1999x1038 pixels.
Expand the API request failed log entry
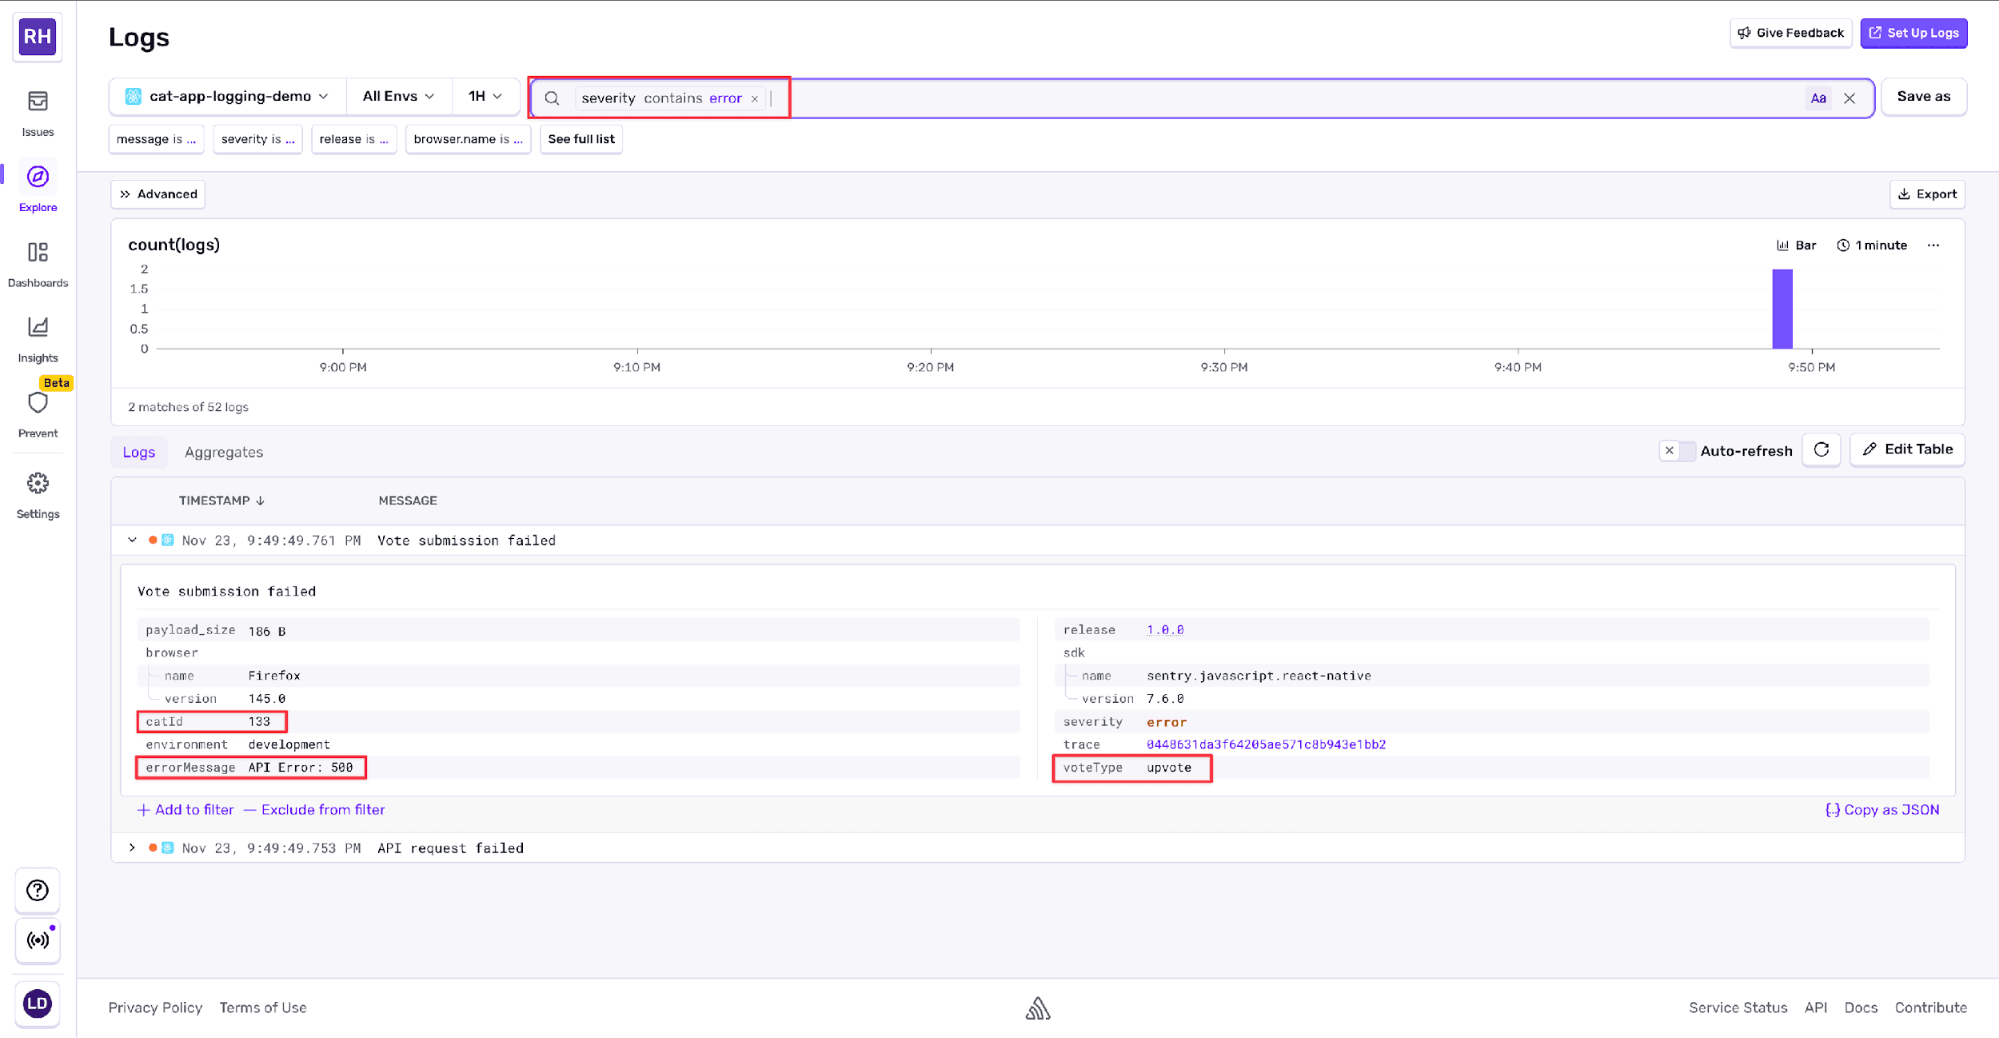[132, 847]
